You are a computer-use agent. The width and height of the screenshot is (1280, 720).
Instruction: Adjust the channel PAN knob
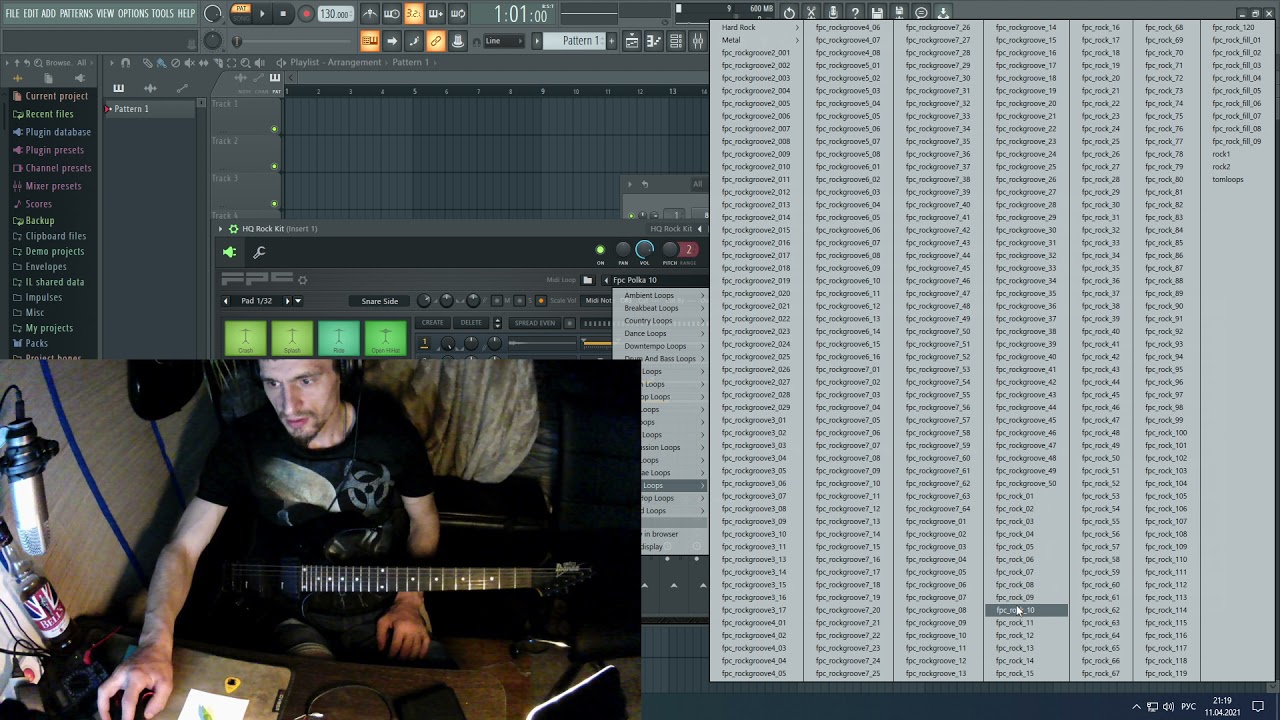623,250
